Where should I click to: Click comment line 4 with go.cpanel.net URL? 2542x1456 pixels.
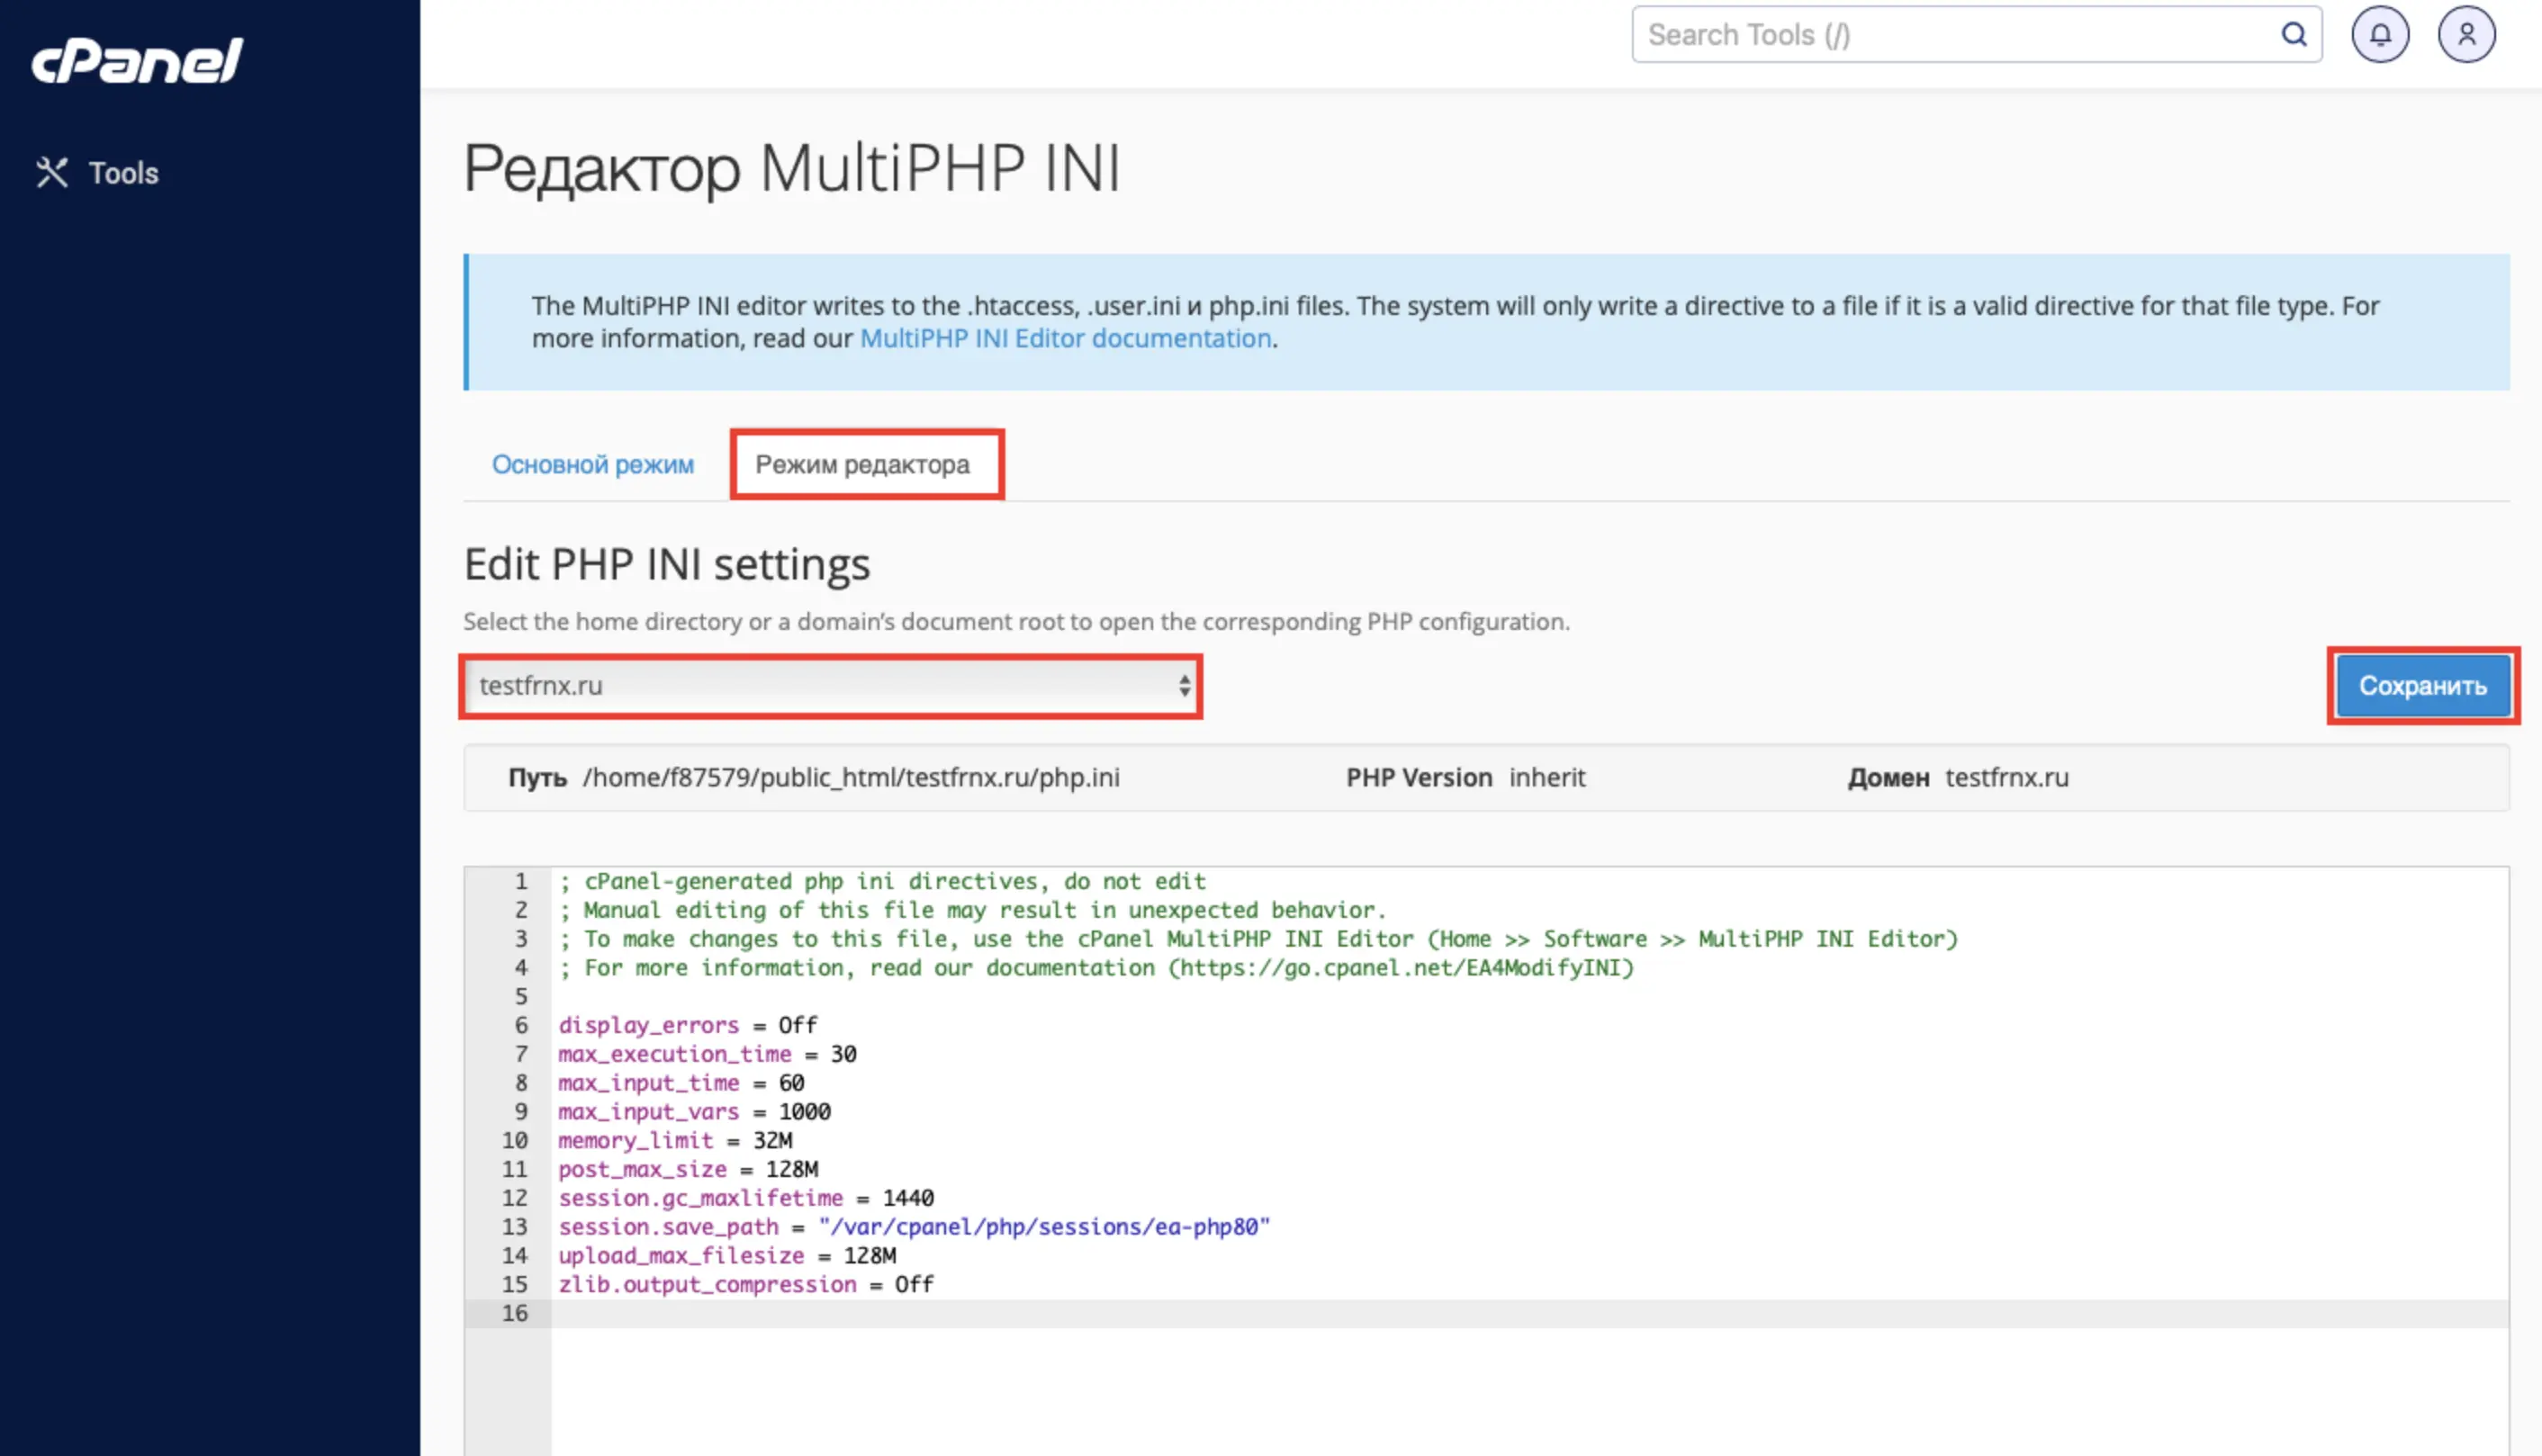click(1096, 968)
